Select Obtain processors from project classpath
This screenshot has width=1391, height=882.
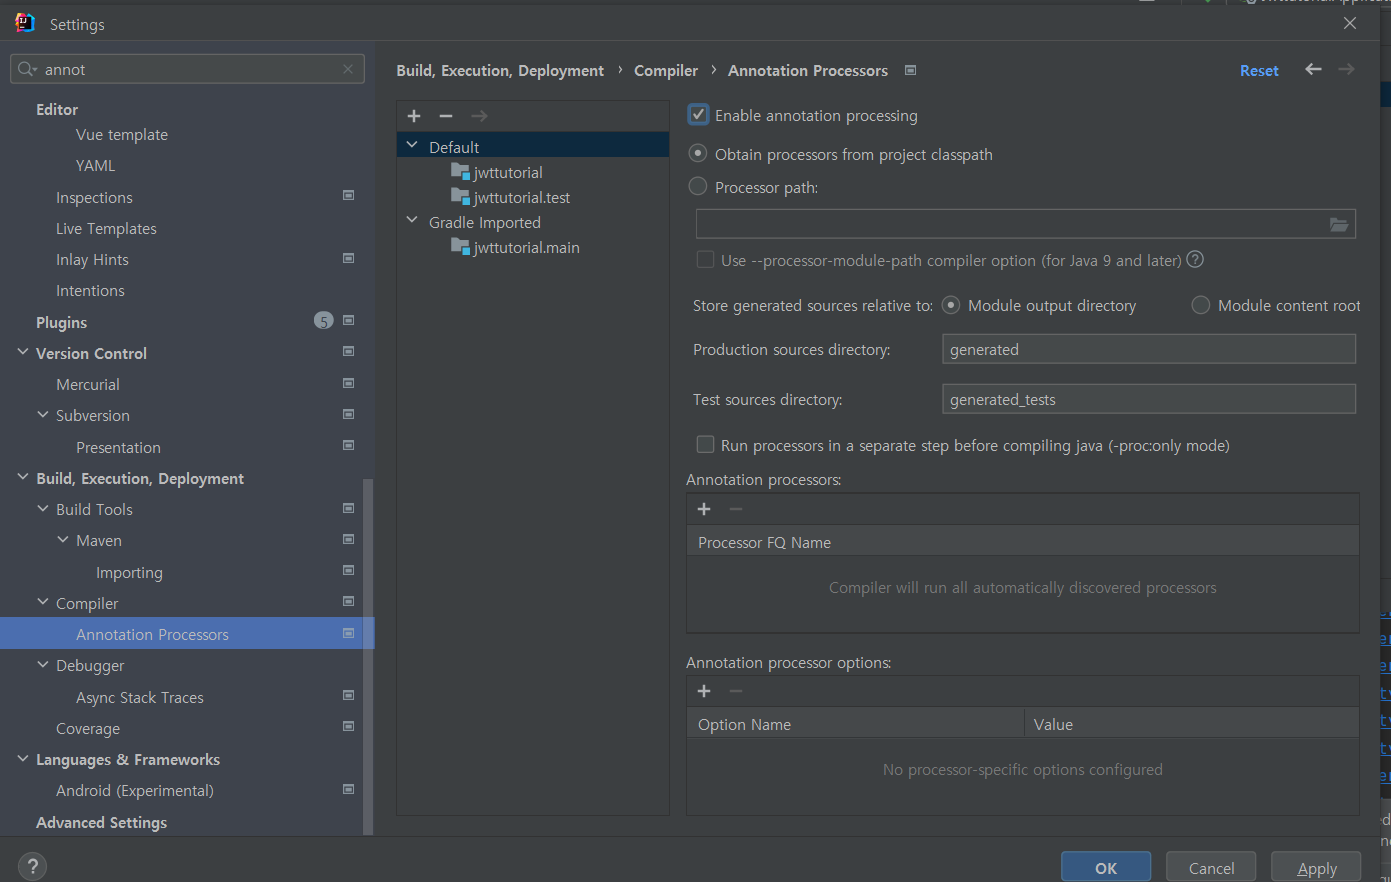698,154
